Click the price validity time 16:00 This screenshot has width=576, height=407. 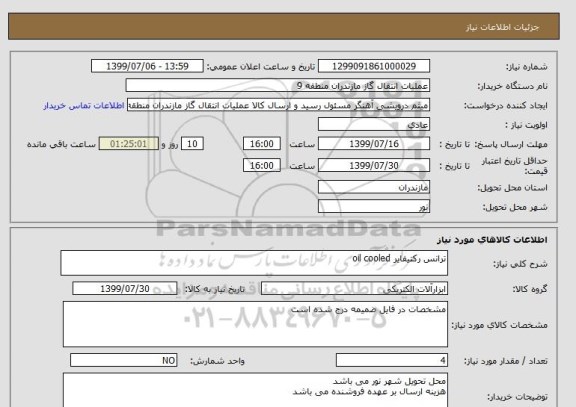[x=262, y=165]
